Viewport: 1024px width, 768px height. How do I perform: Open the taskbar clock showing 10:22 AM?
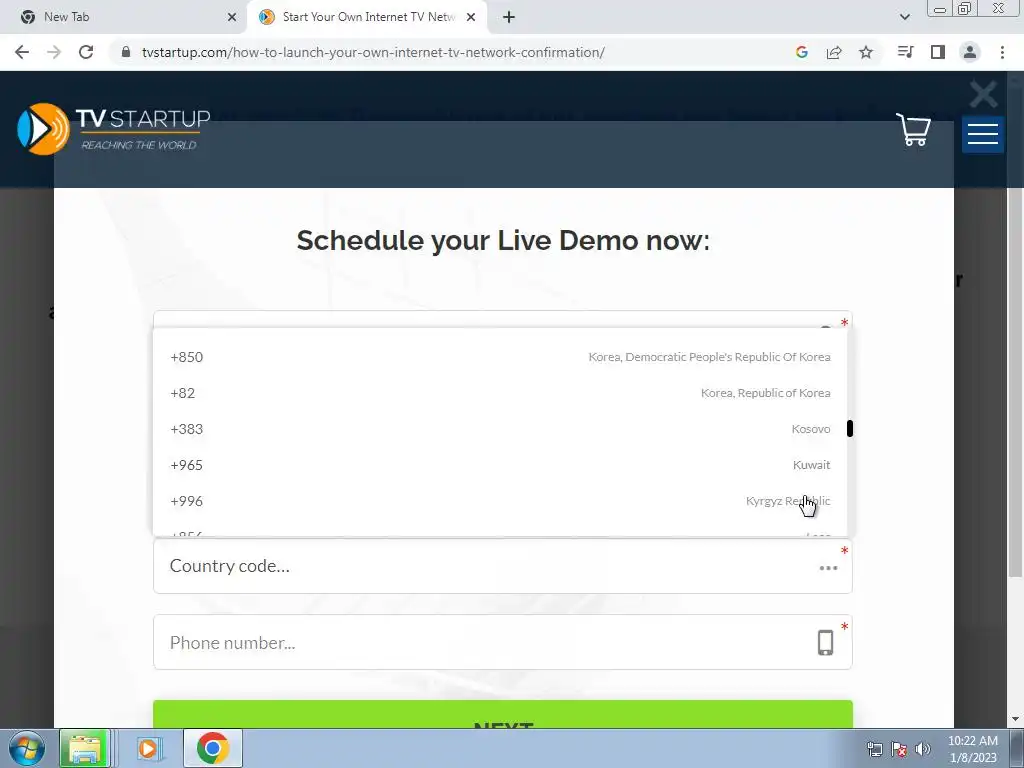[x=972, y=748]
